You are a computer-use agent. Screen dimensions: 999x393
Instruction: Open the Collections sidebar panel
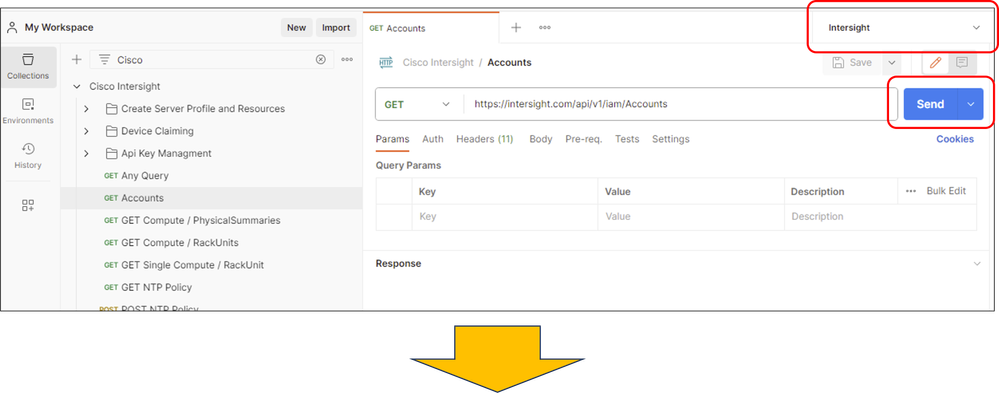28,67
